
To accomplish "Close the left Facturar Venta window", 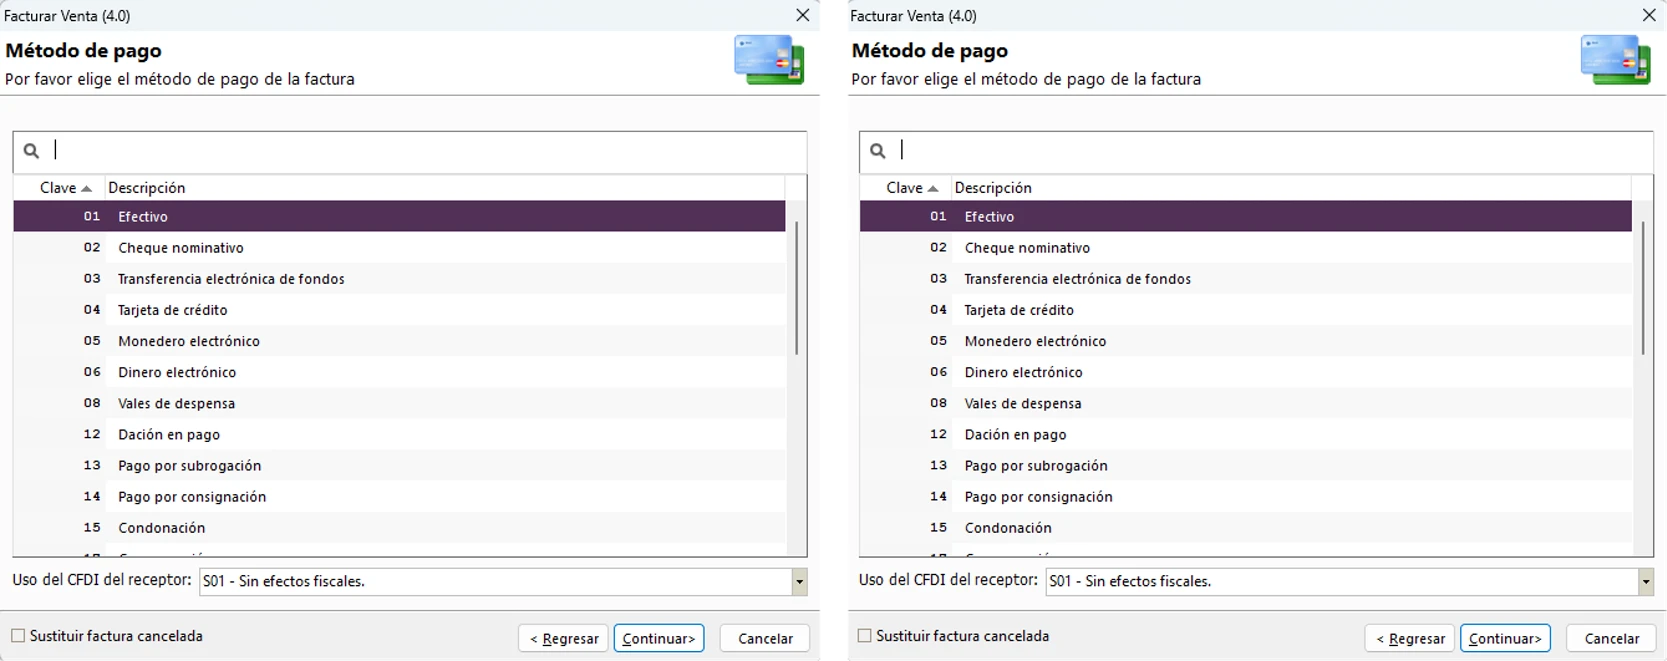I will (802, 15).
